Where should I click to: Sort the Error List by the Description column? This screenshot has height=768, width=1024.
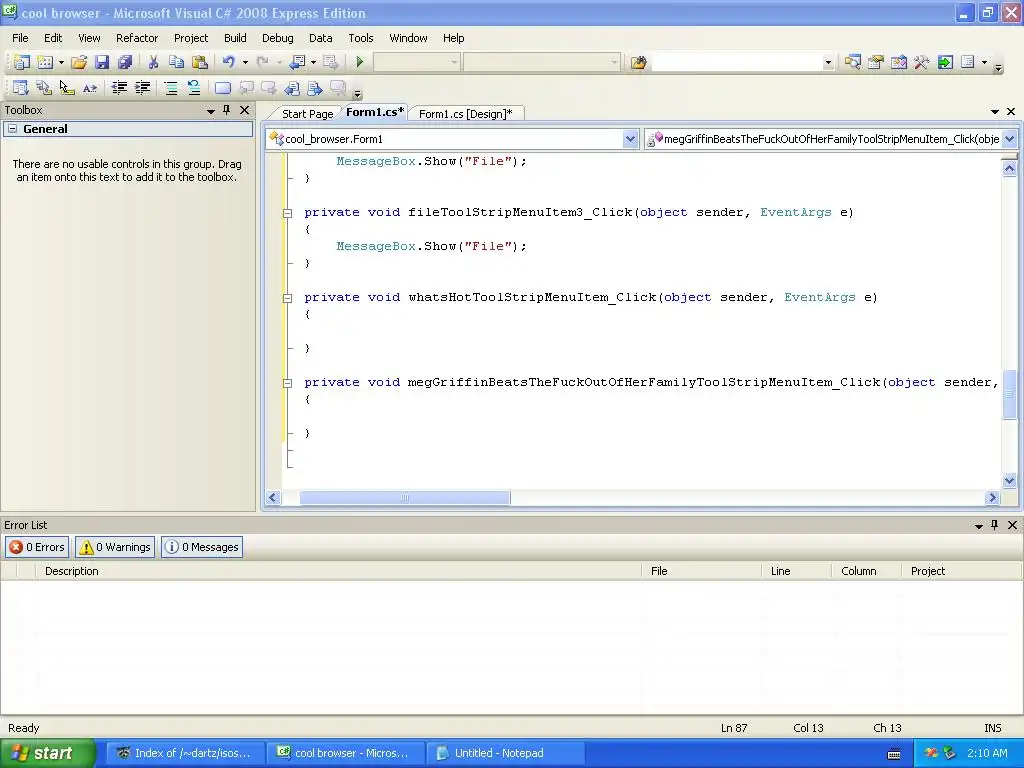[x=339, y=571]
